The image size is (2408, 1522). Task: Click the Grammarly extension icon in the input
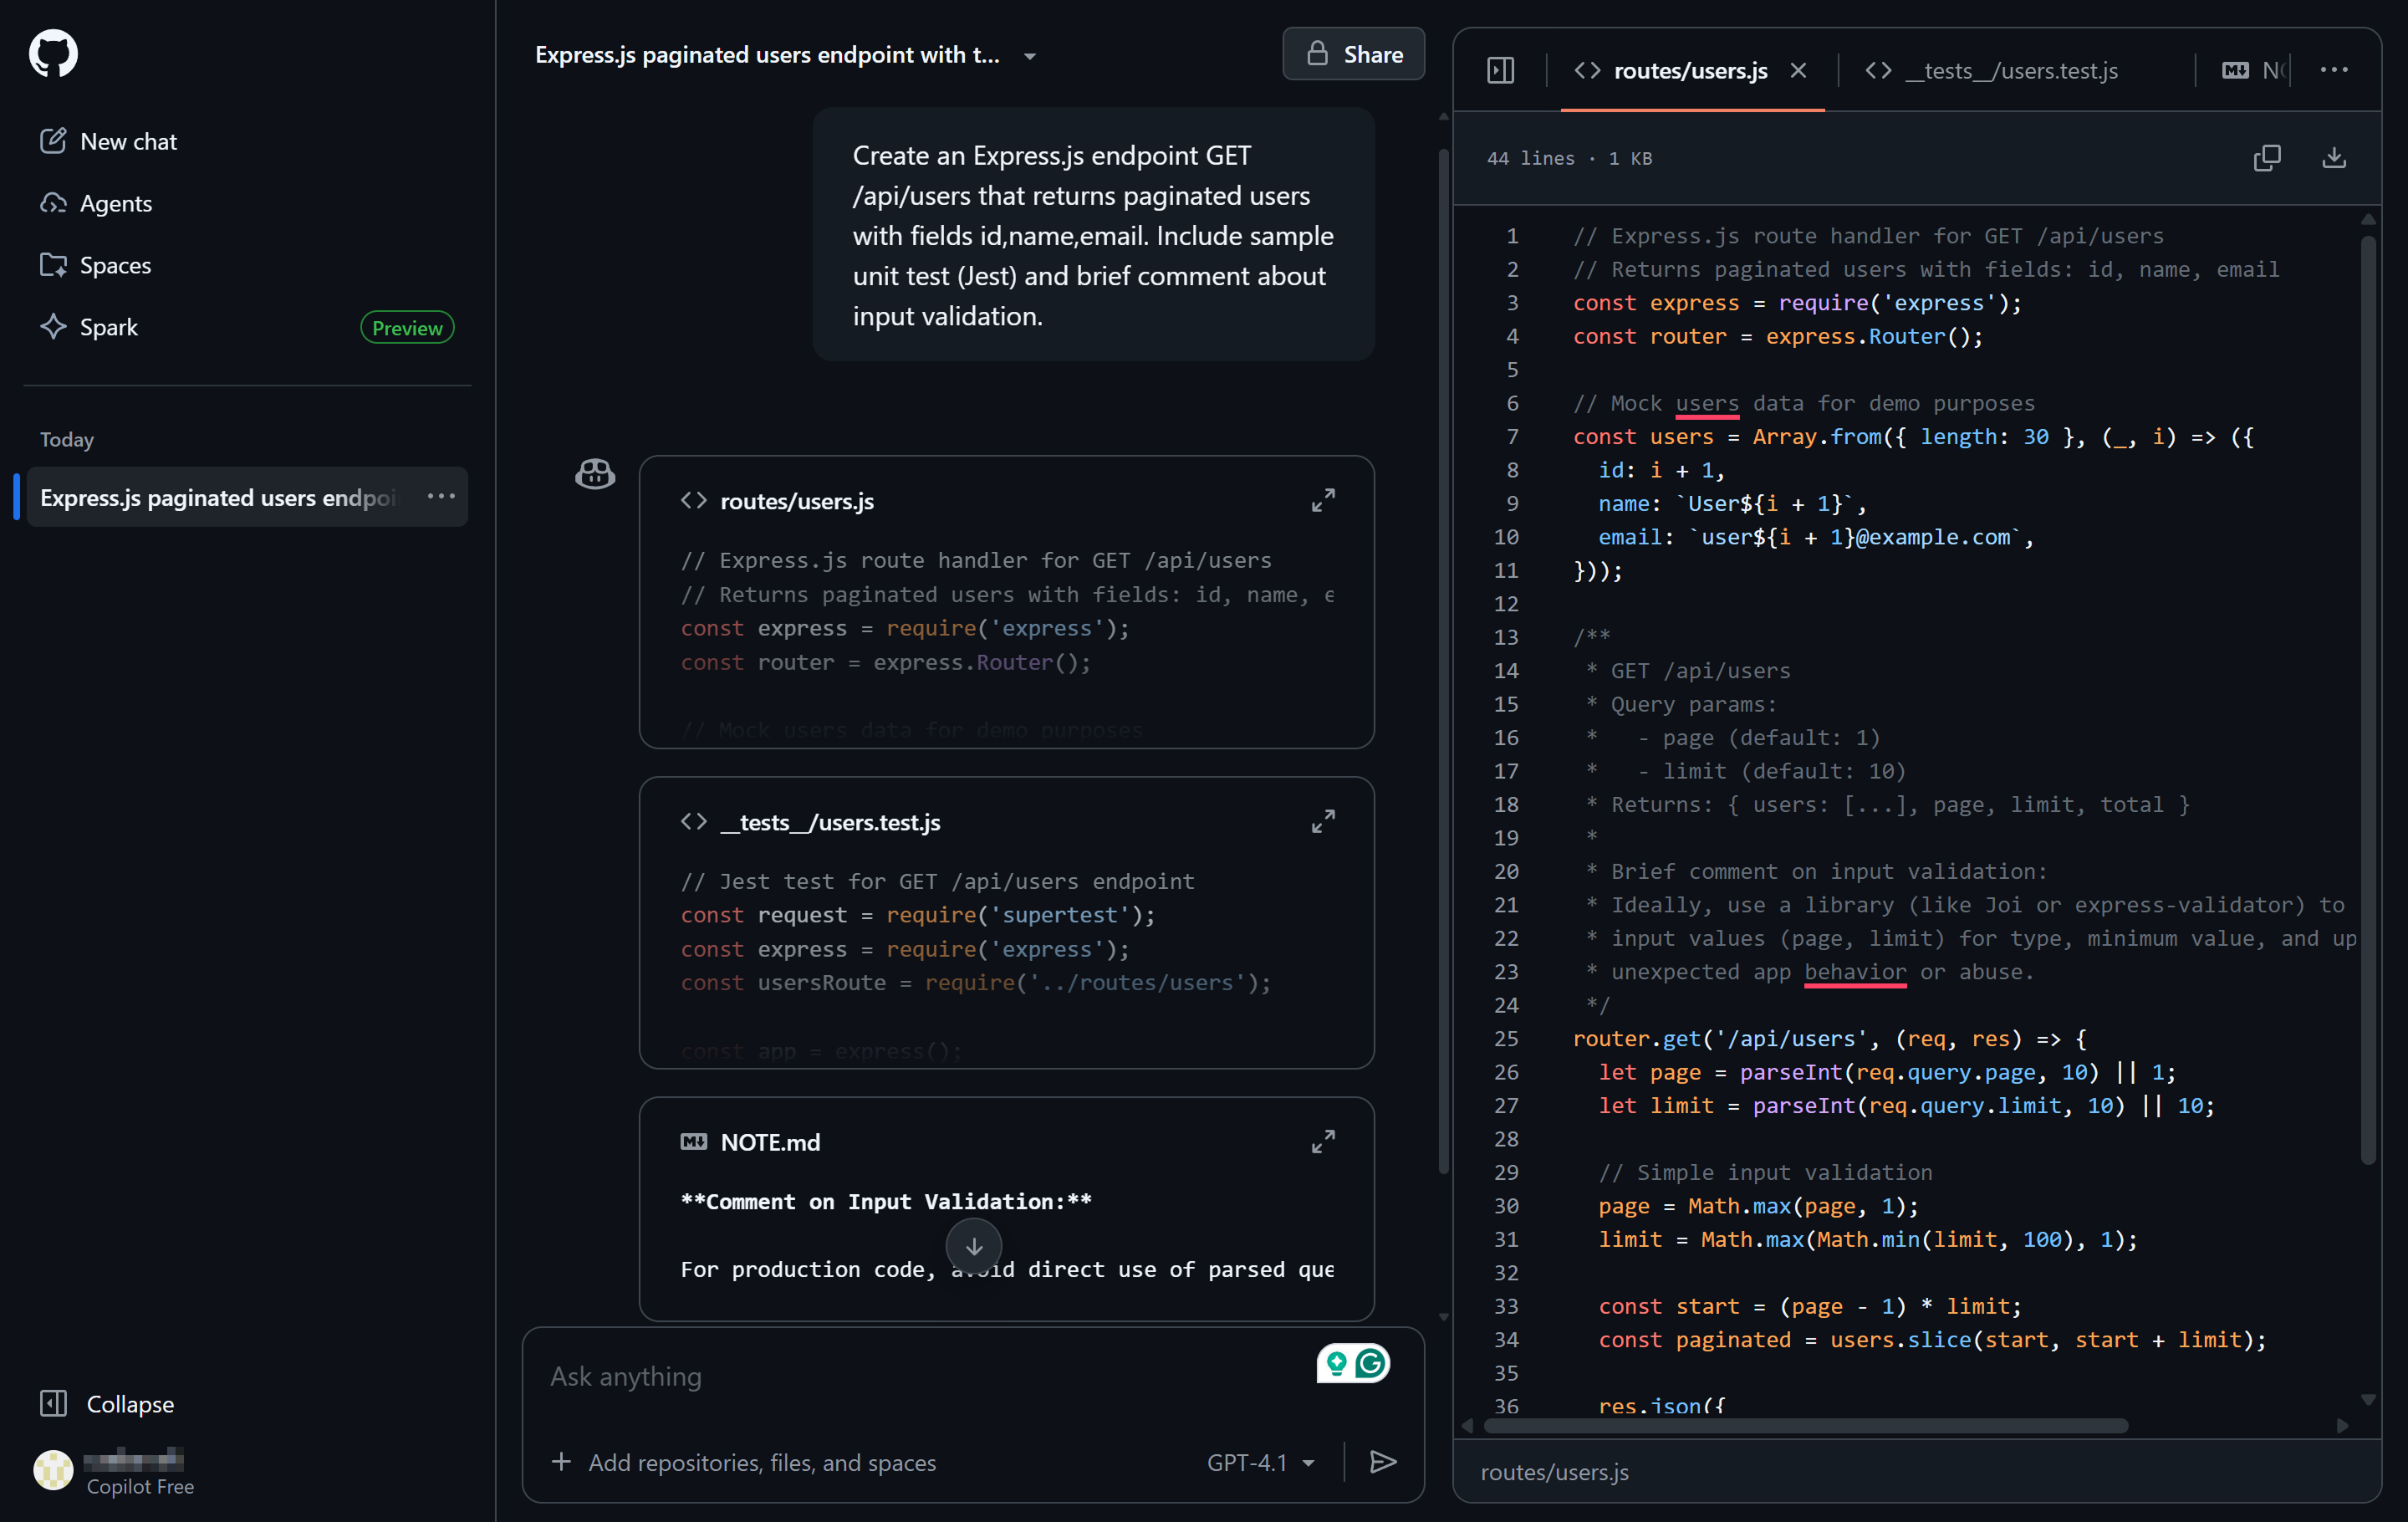point(1373,1363)
